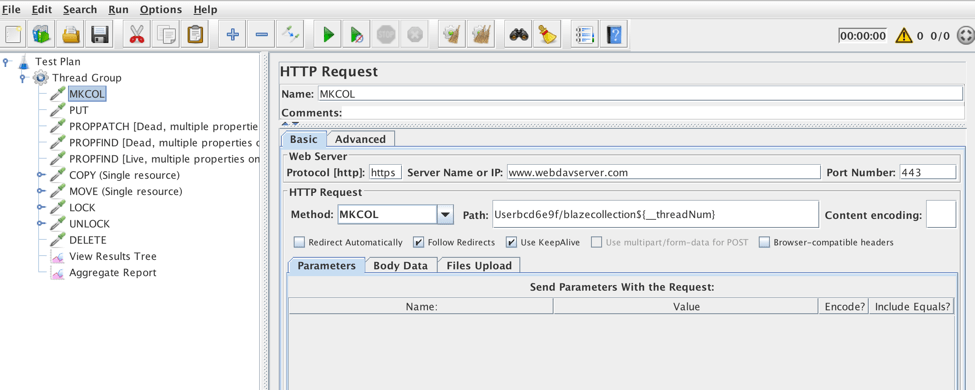The width and height of the screenshot is (975, 390).
Task: Enable Browser-compatible headers checkbox
Action: (x=764, y=242)
